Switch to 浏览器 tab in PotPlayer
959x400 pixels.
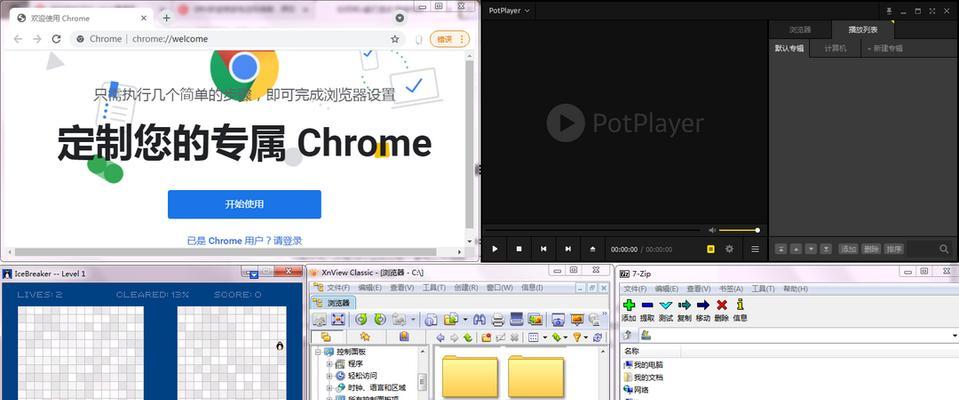pos(800,29)
